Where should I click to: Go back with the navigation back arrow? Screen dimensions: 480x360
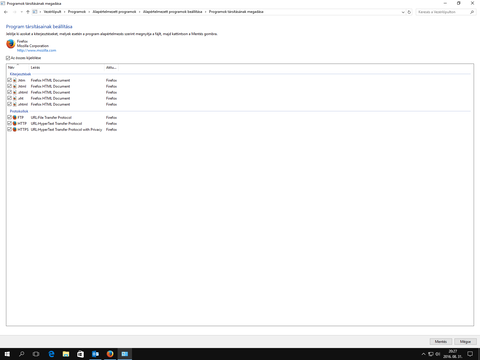(x=6, y=12)
